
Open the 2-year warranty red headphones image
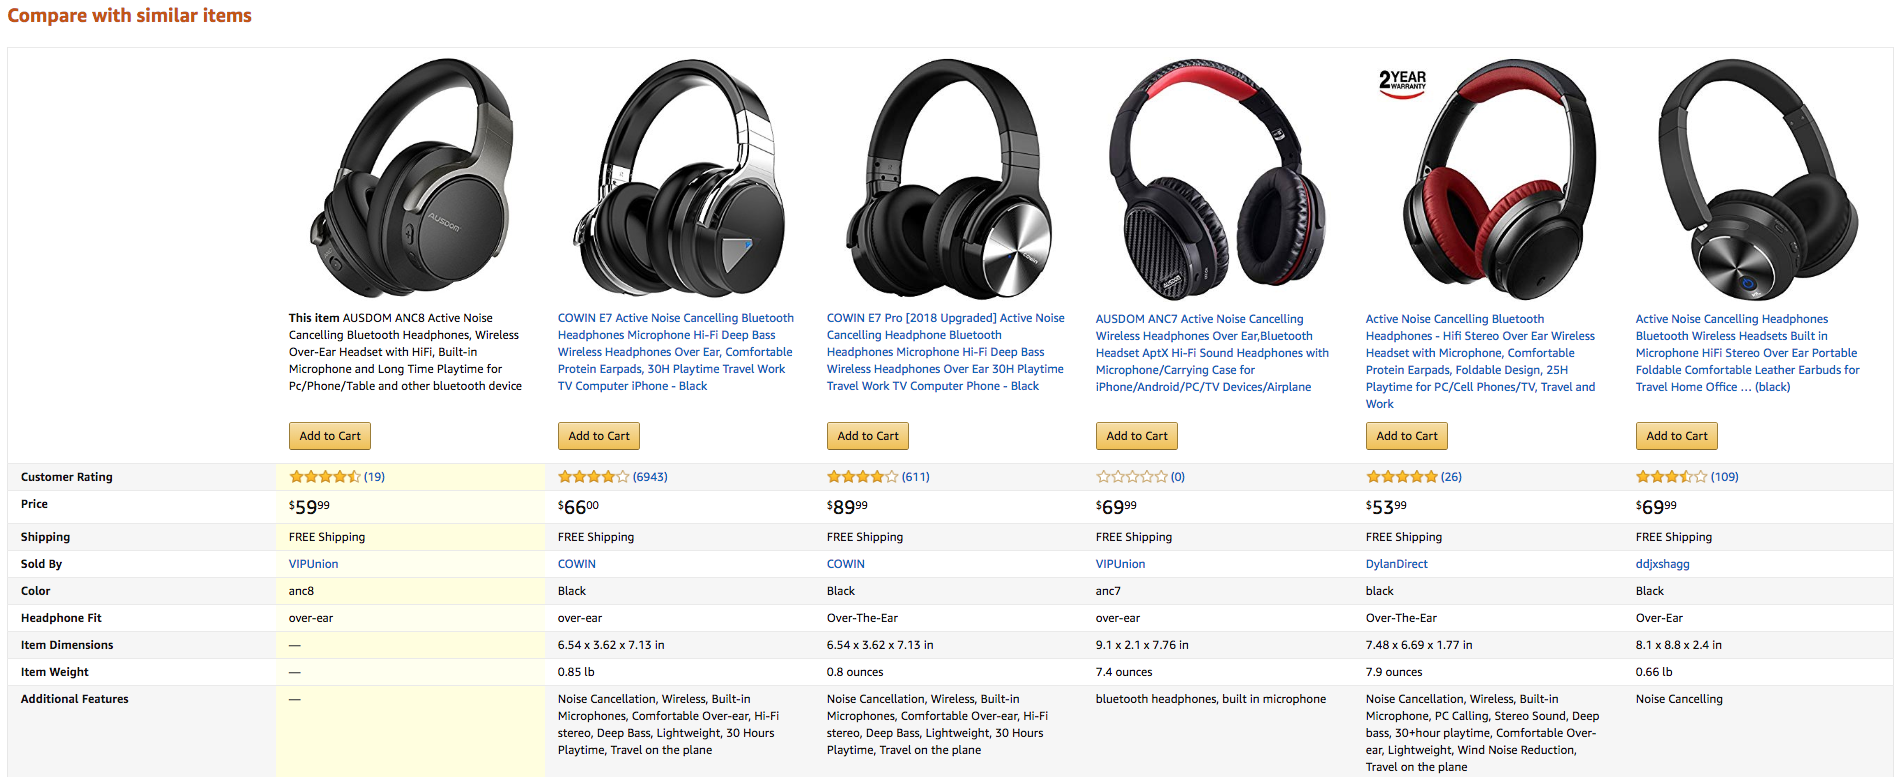pyautogui.click(x=1487, y=180)
